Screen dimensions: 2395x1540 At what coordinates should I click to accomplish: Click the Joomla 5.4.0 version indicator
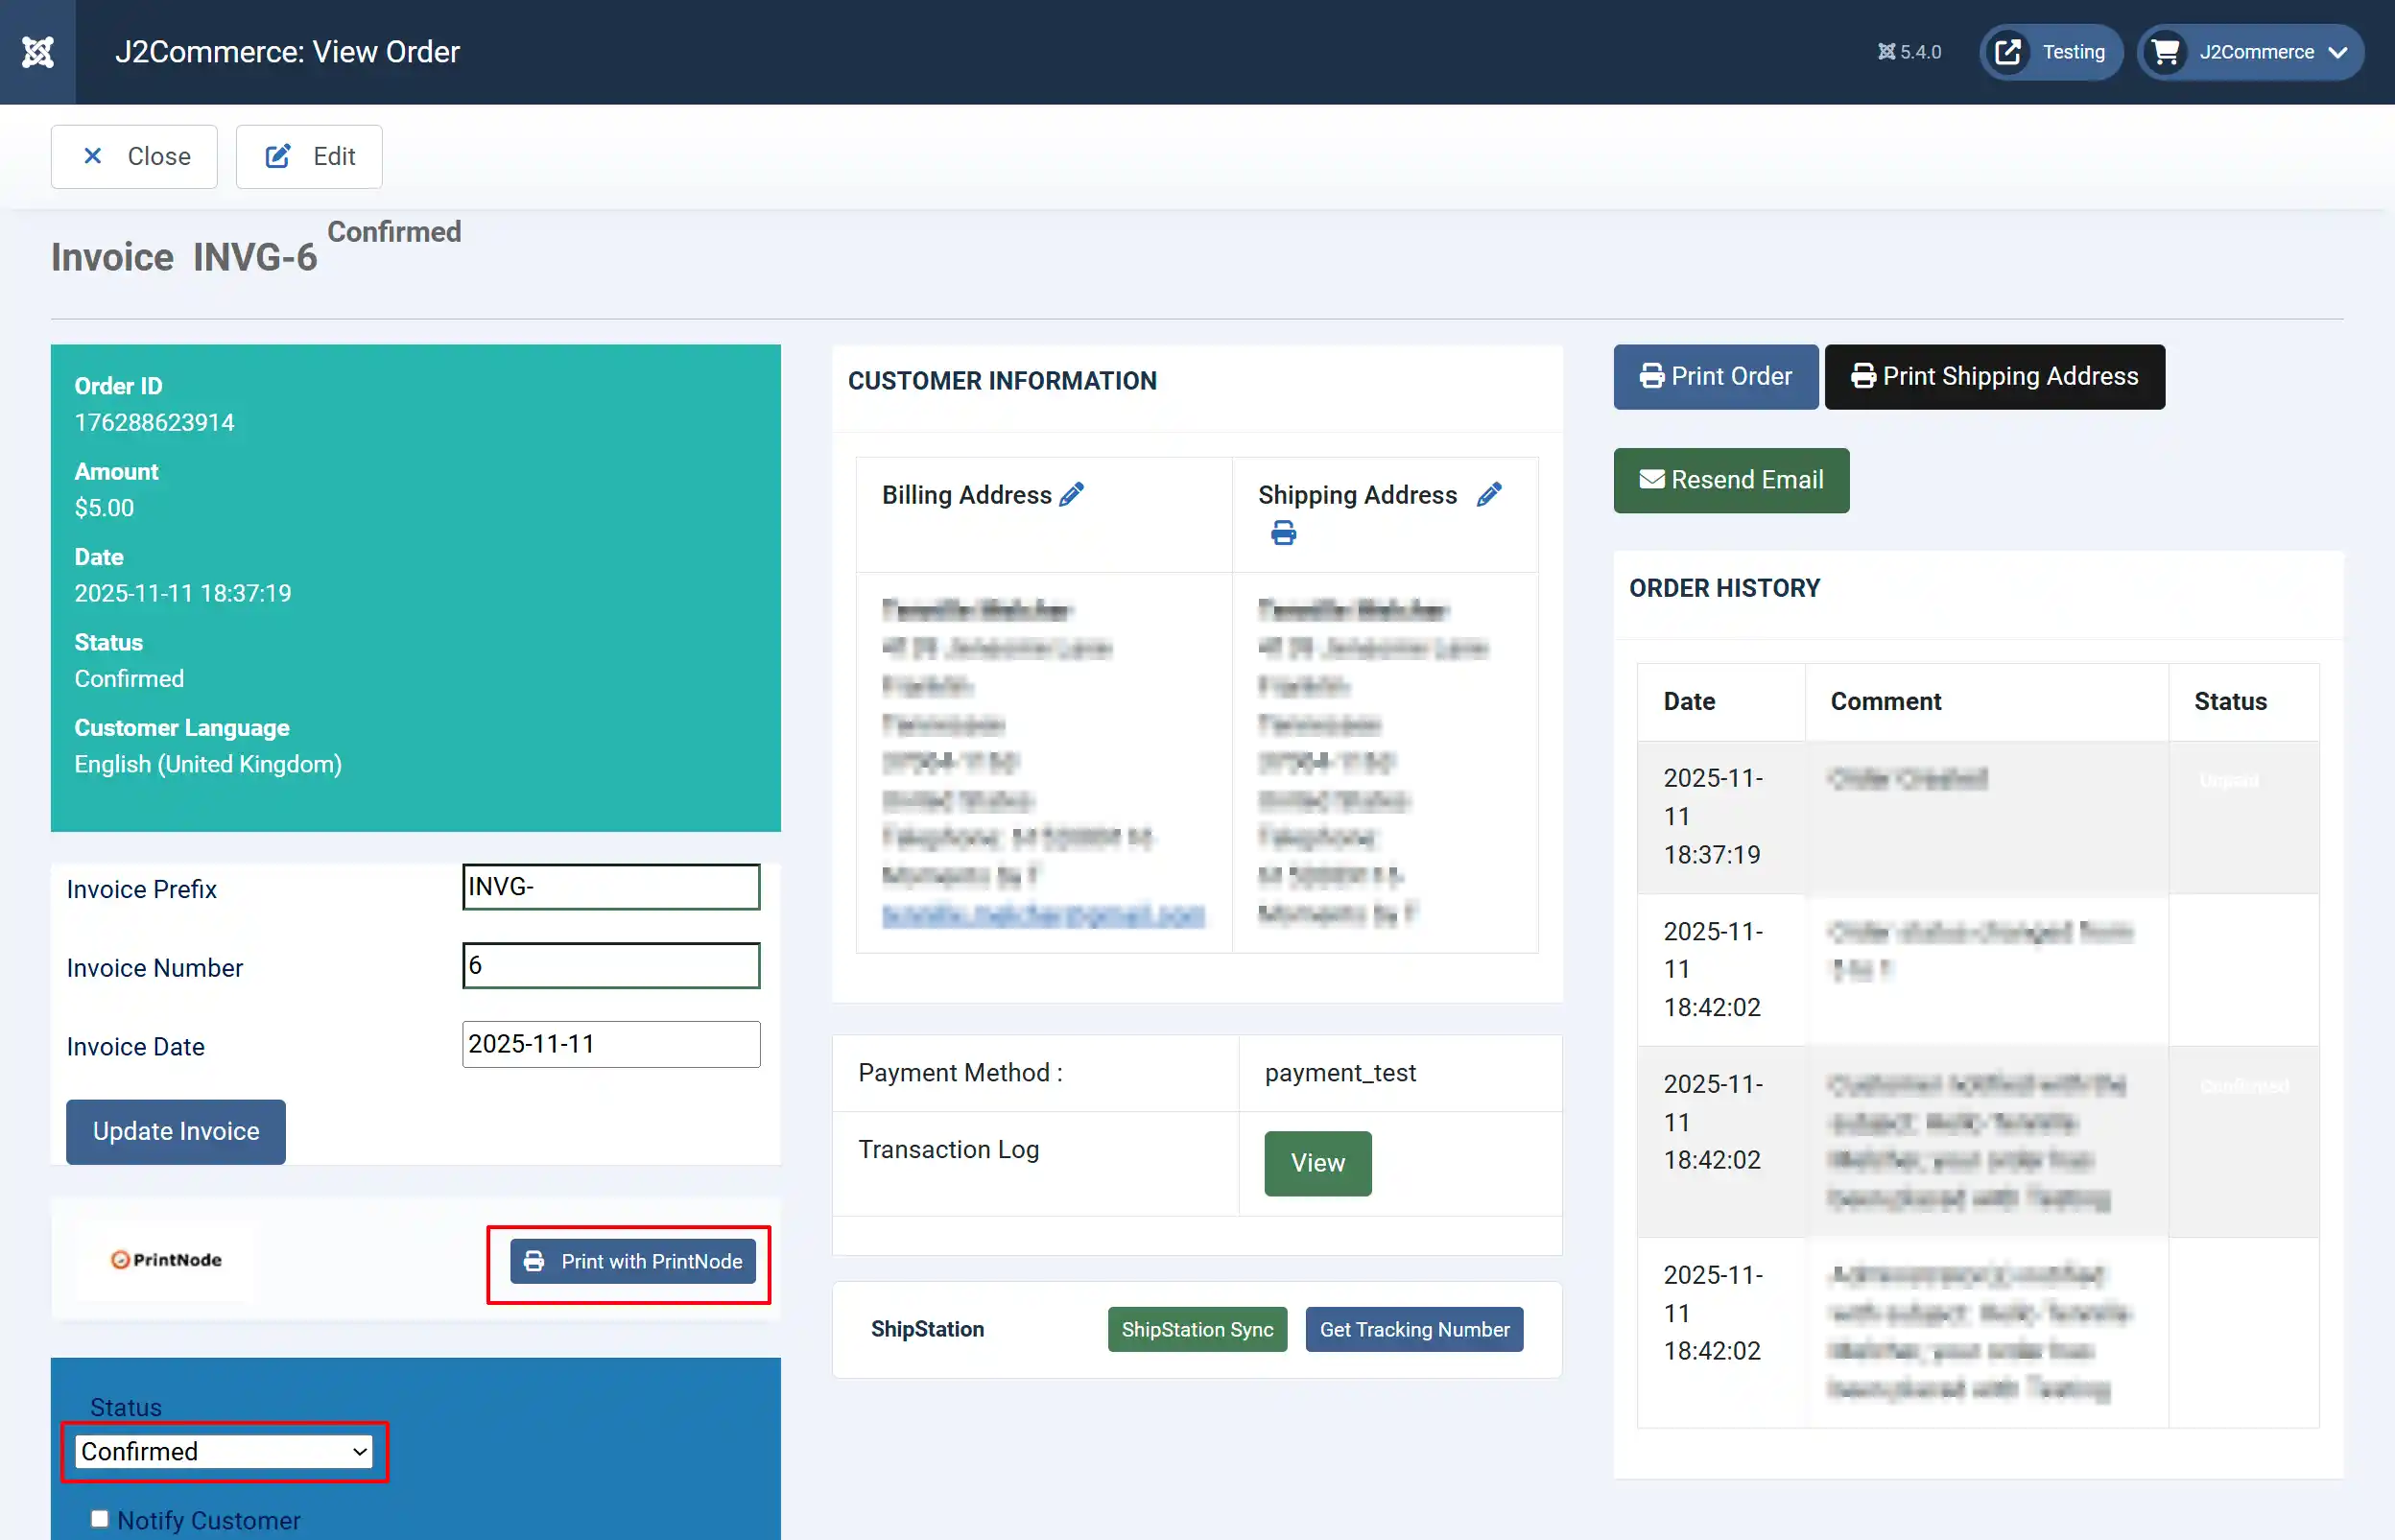point(1909,52)
